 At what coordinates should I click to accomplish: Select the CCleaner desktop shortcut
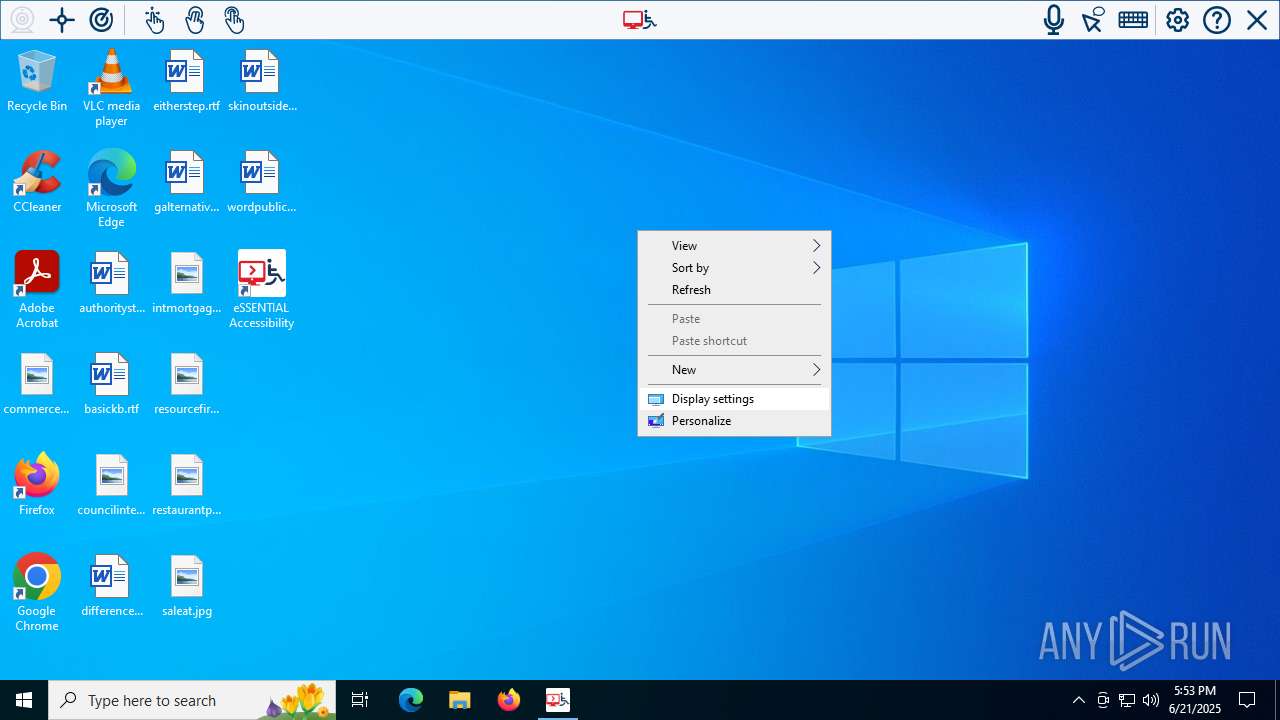click(37, 182)
